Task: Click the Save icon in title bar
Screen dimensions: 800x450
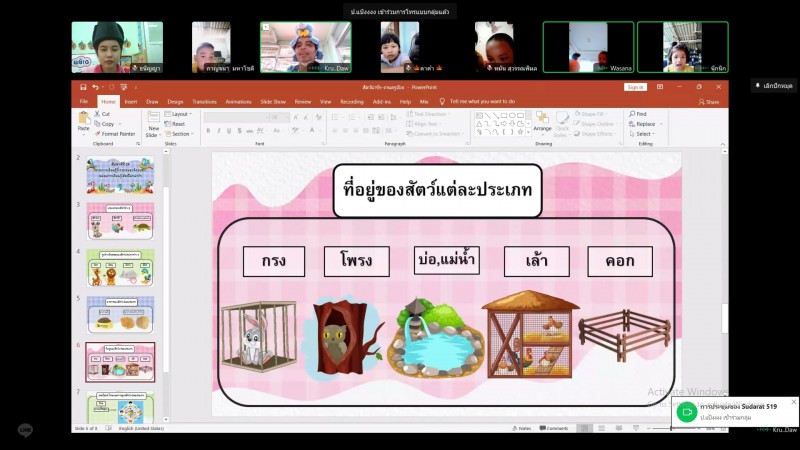Action: (83, 87)
